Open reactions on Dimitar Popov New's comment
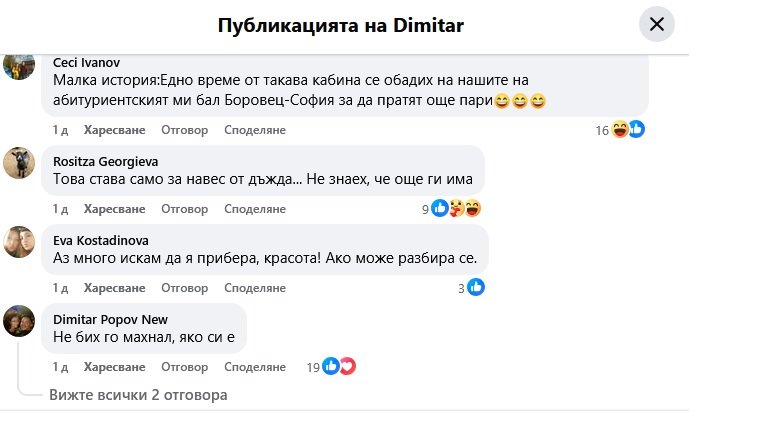The width and height of the screenshot is (779, 431). click(339, 367)
